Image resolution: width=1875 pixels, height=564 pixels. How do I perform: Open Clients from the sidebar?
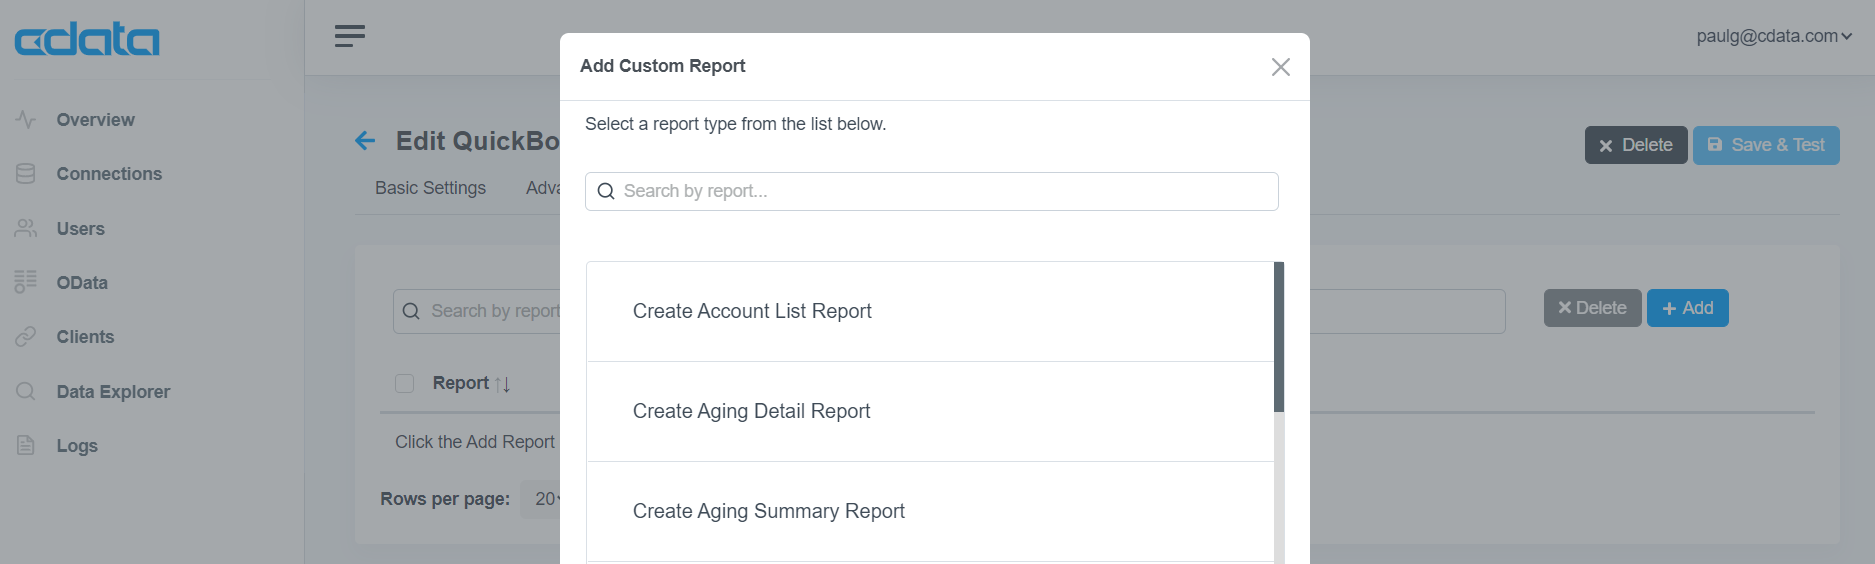pyautogui.click(x=85, y=337)
